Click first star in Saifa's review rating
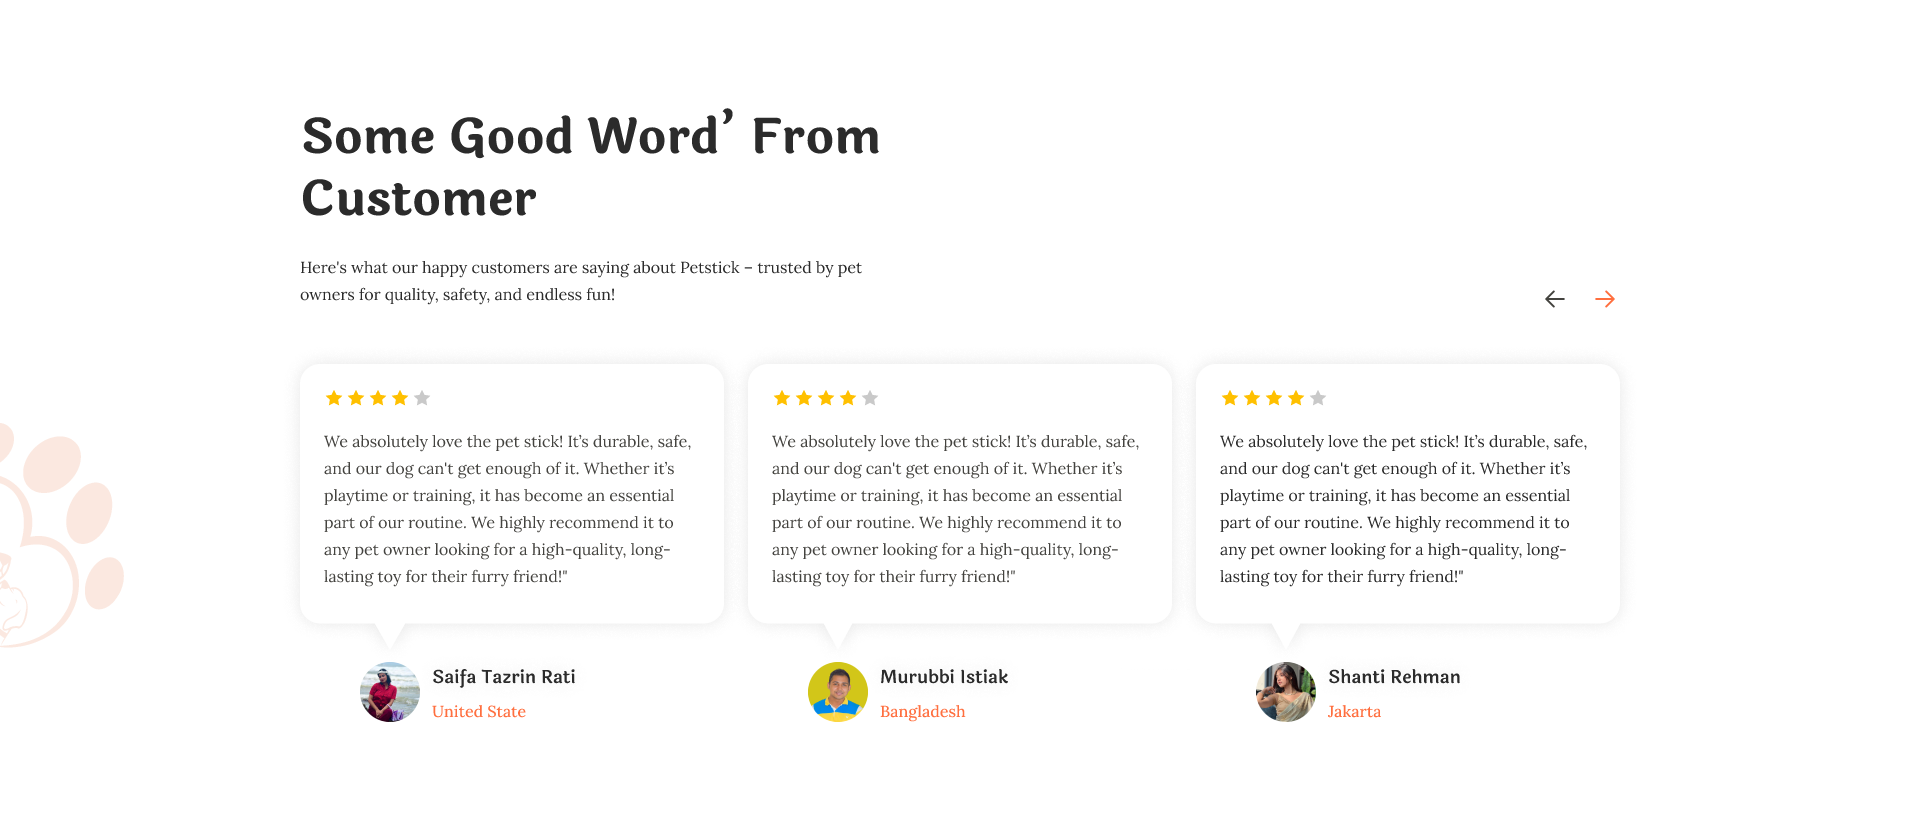This screenshot has height=824, width=1920. (334, 398)
